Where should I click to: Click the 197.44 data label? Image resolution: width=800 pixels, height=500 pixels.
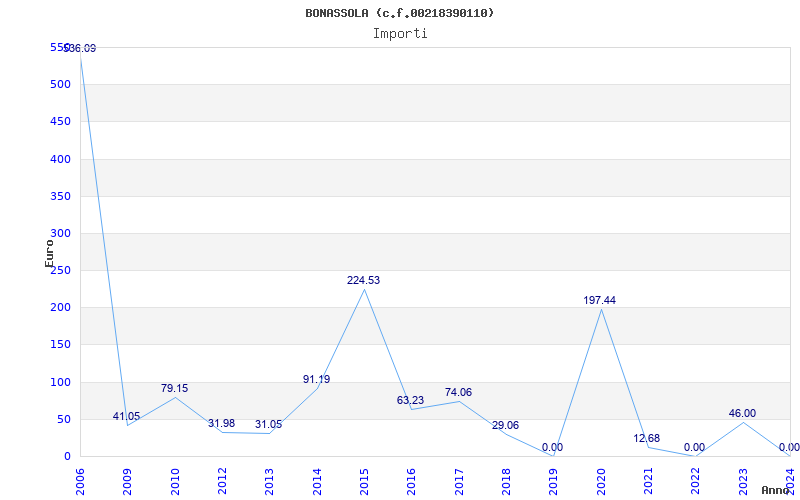599,301
